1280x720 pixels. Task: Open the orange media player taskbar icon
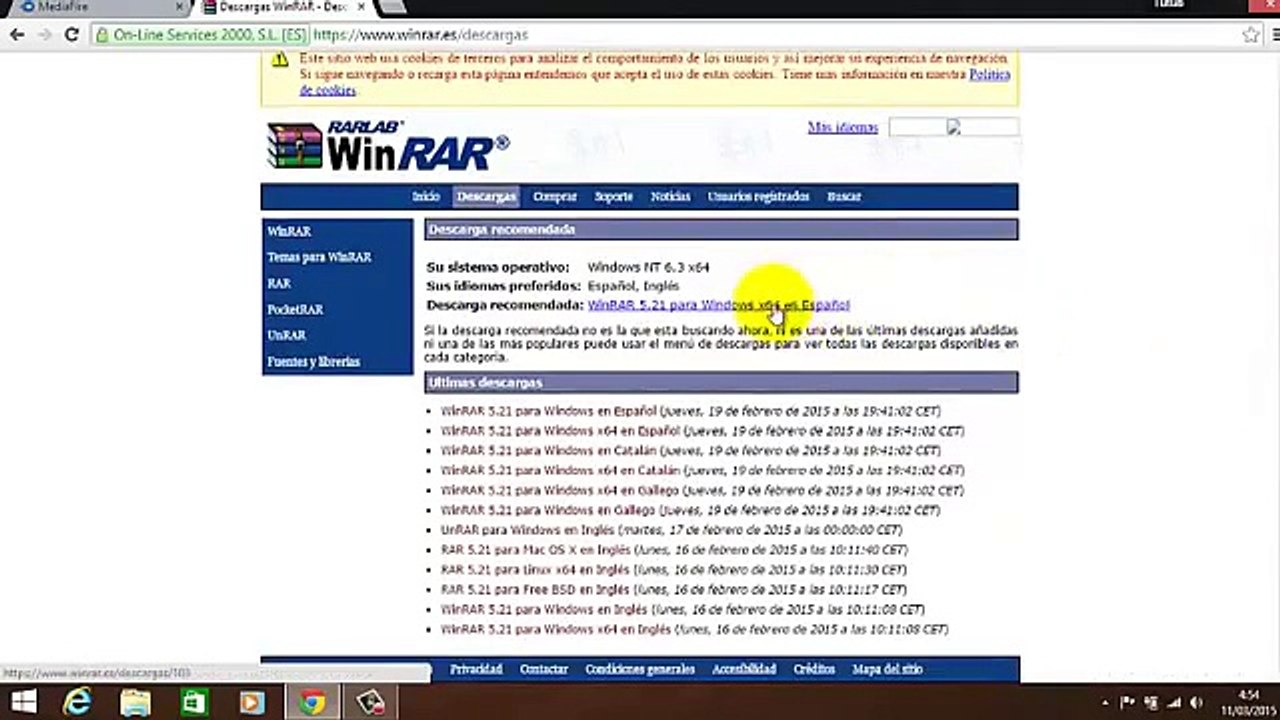(x=251, y=702)
